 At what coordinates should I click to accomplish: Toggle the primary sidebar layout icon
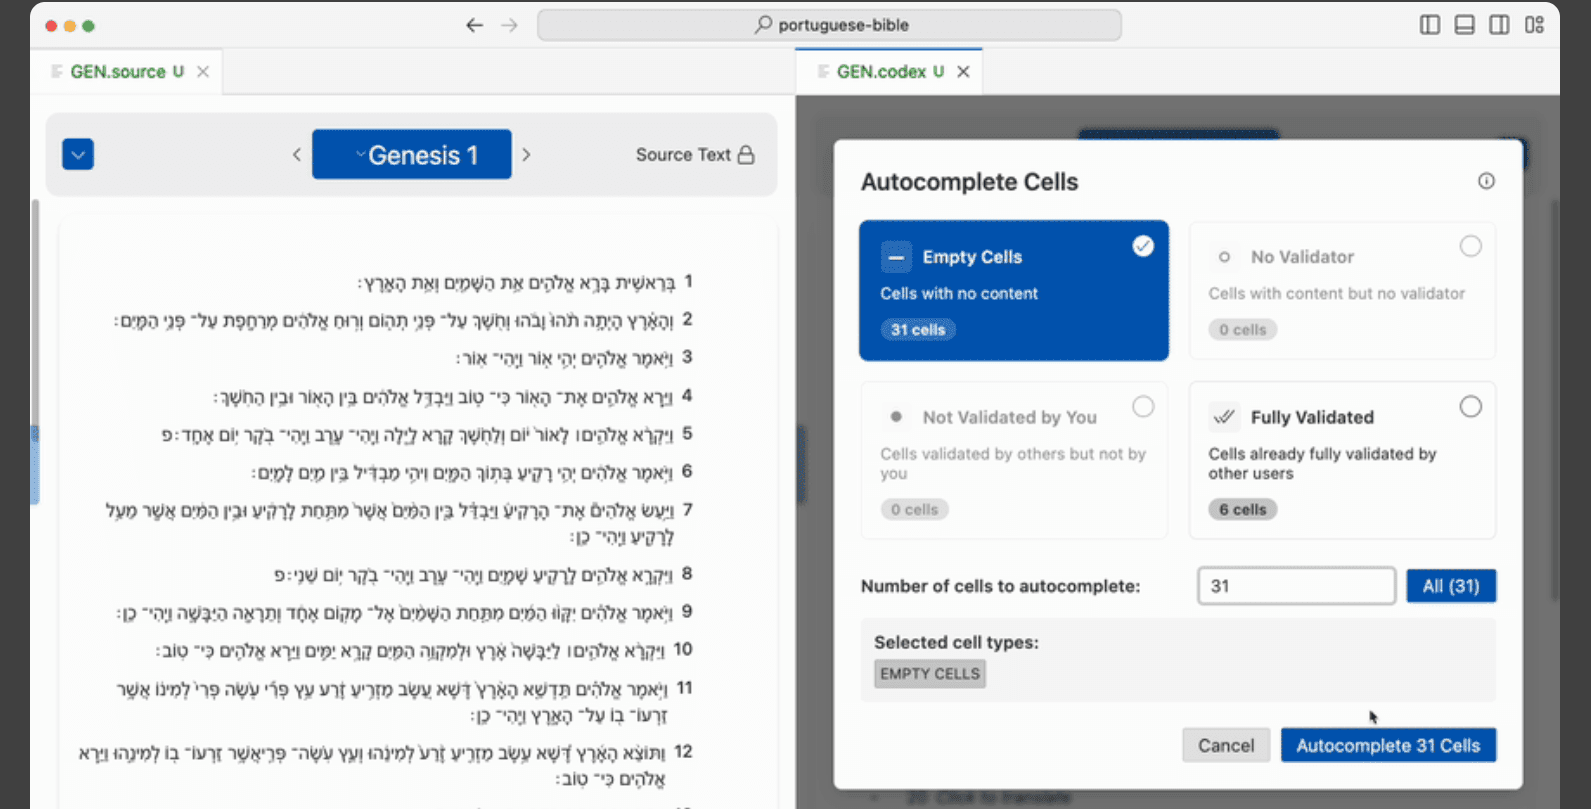pos(1430,25)
